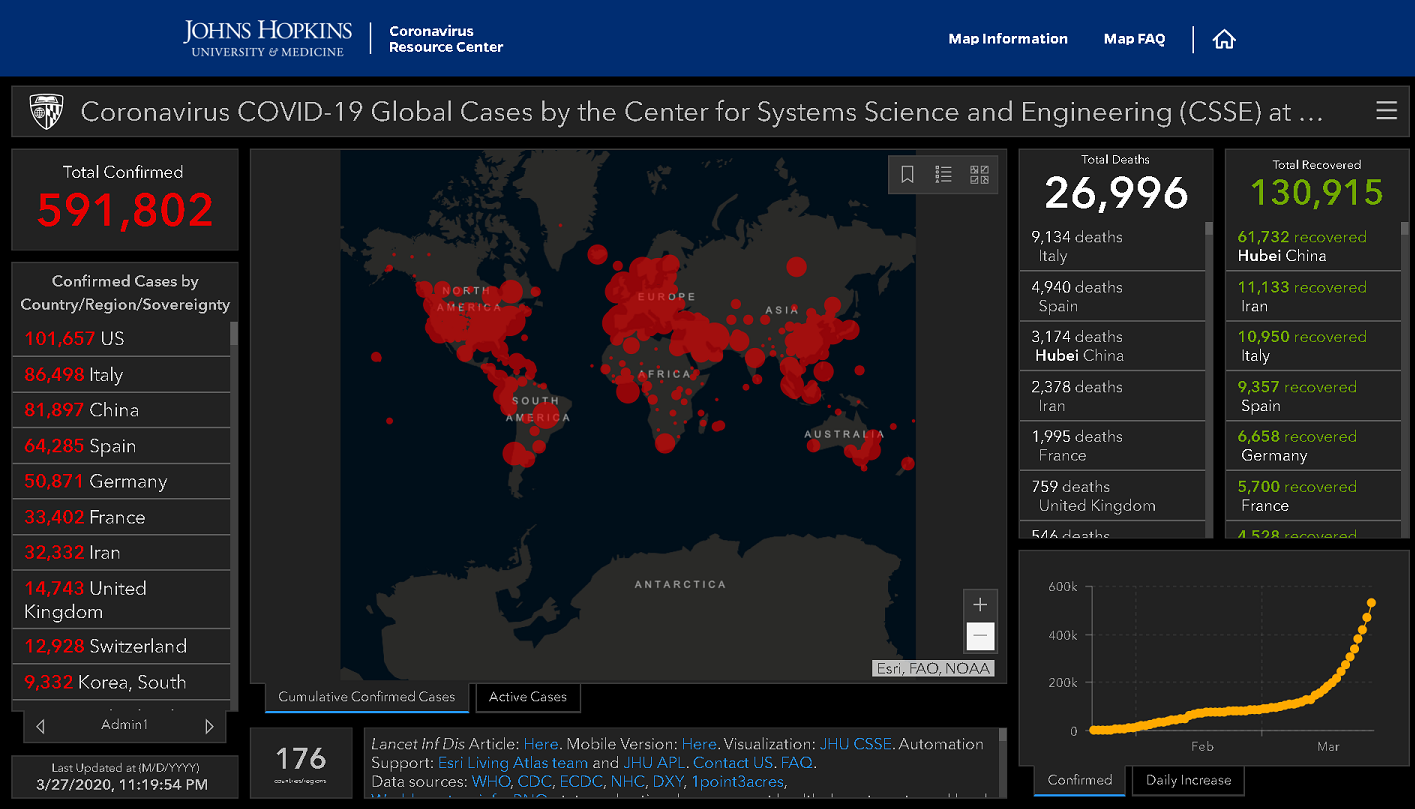Click the Total Recovered 130,915 figure
This screenshot has width=1415, height=809.
pyautogui.click(x=1316, y=192)
